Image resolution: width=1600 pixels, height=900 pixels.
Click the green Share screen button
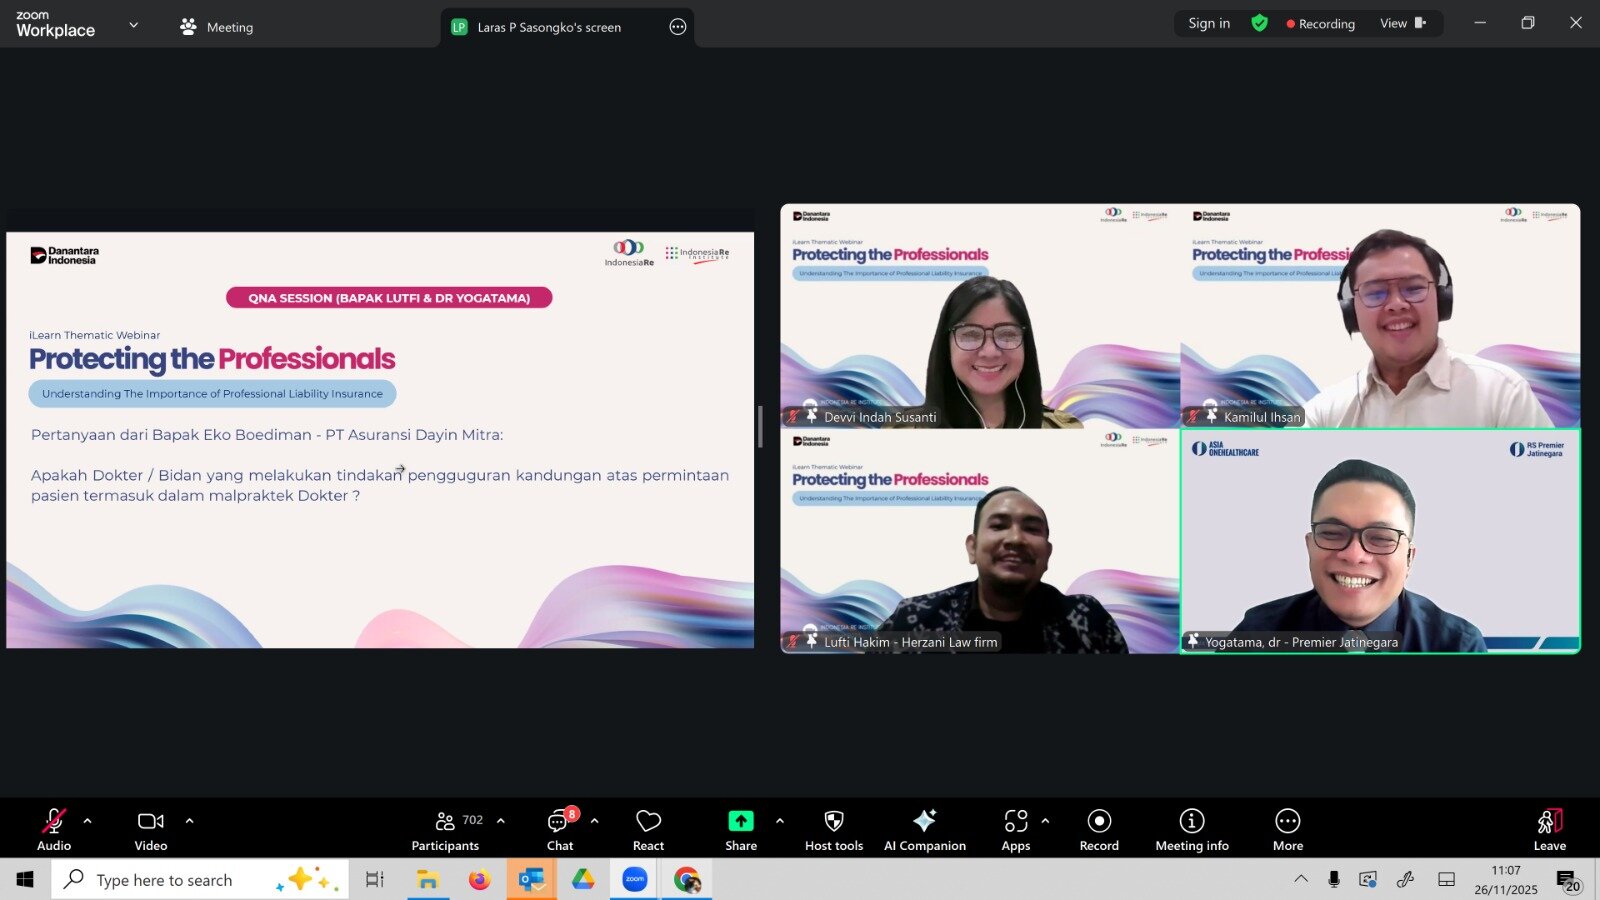click(x=741, y=830)
